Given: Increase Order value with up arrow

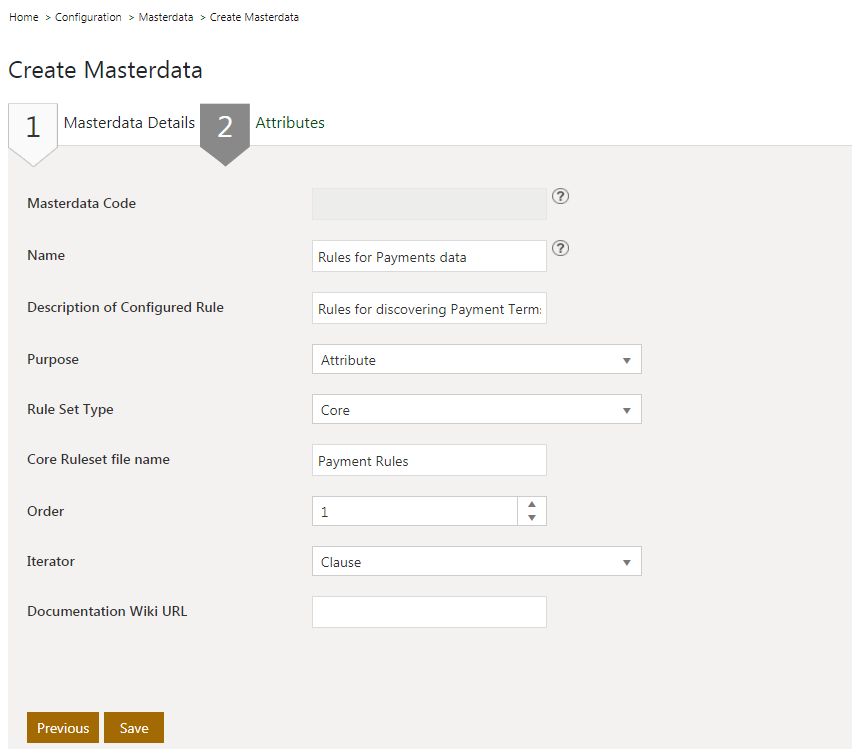Looking at the screenshot, I should 532,504.
